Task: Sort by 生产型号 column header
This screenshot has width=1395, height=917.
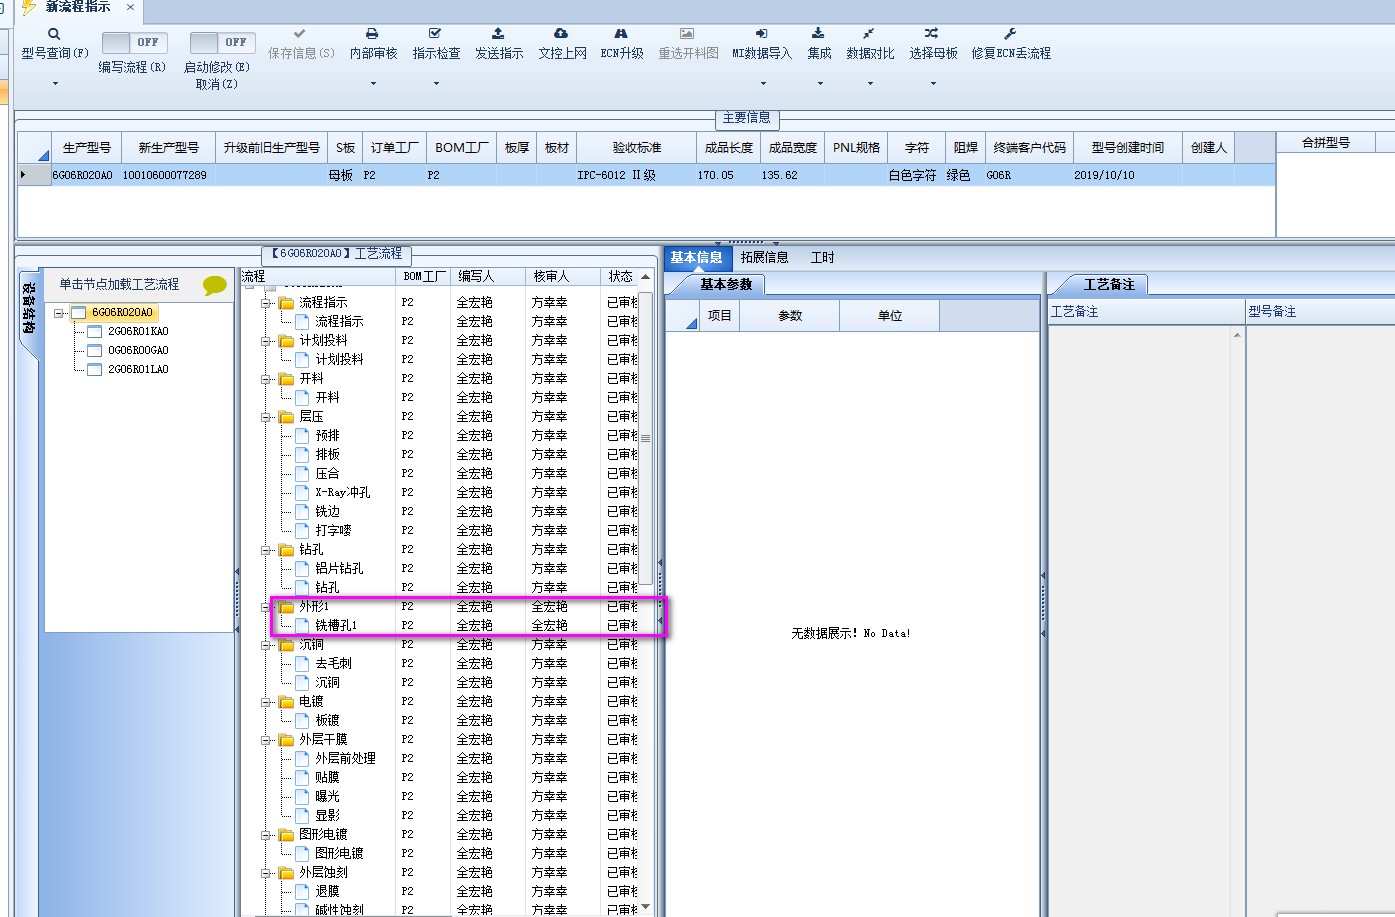Action: (x=87, y=147)
